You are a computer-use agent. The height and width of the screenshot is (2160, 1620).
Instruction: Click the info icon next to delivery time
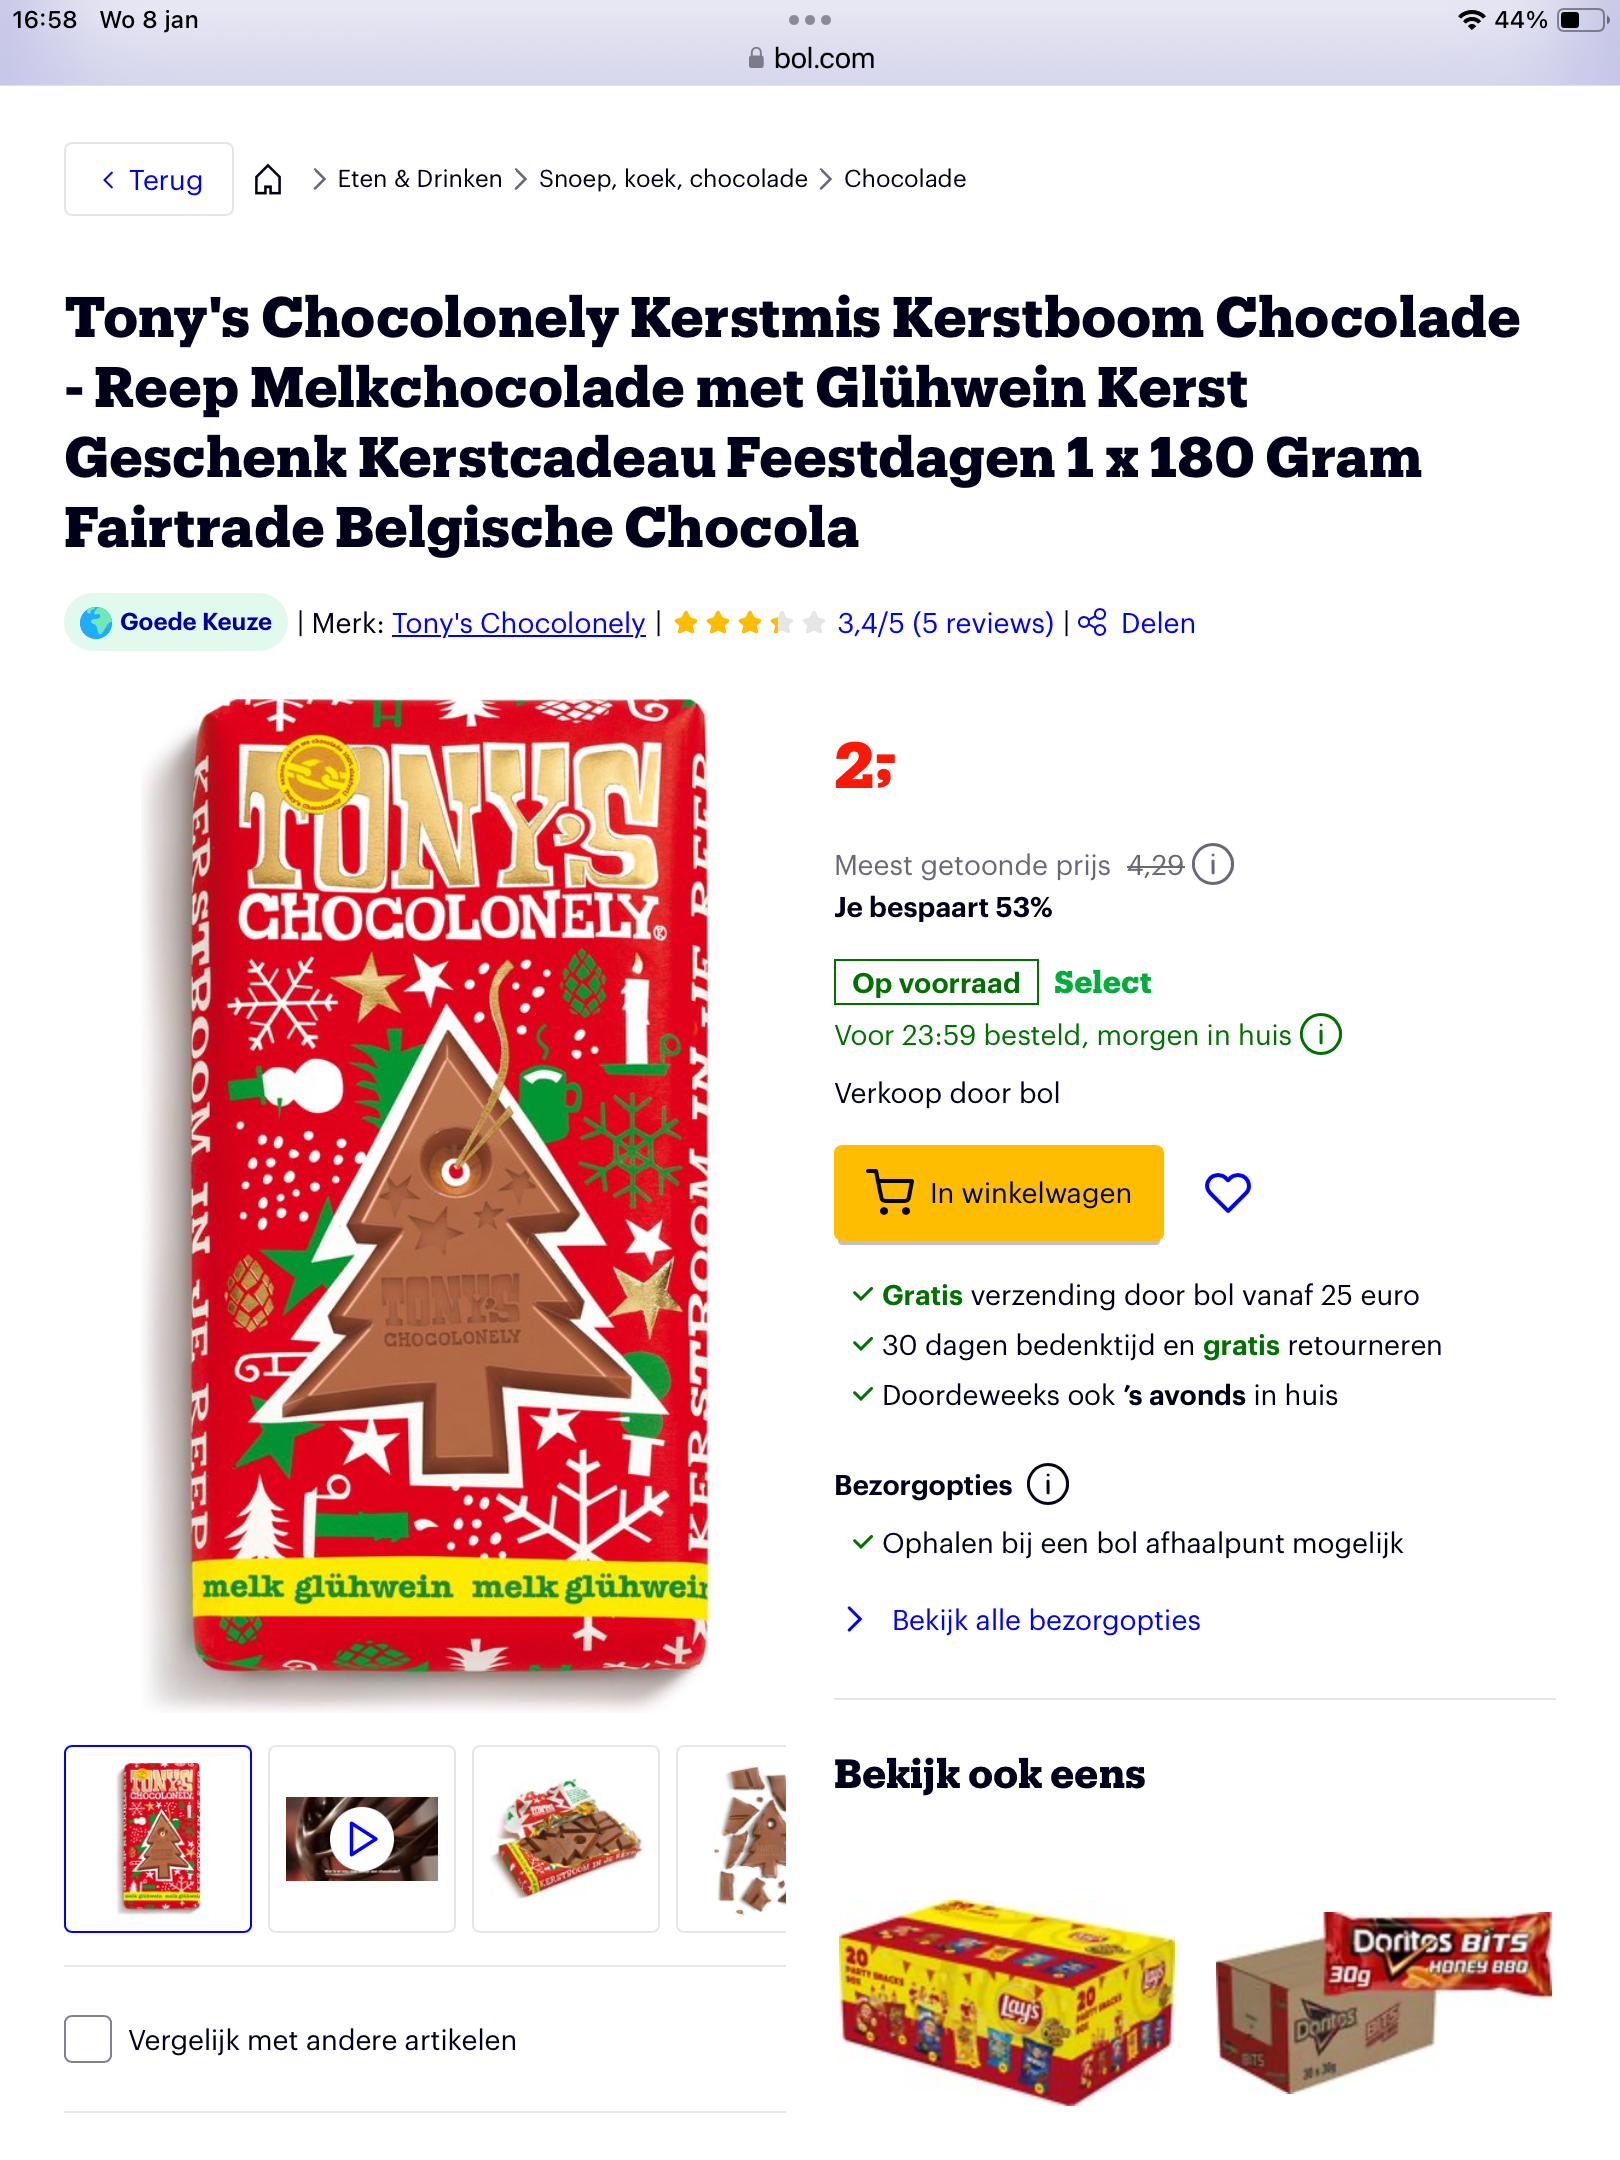point(1322,1035)
